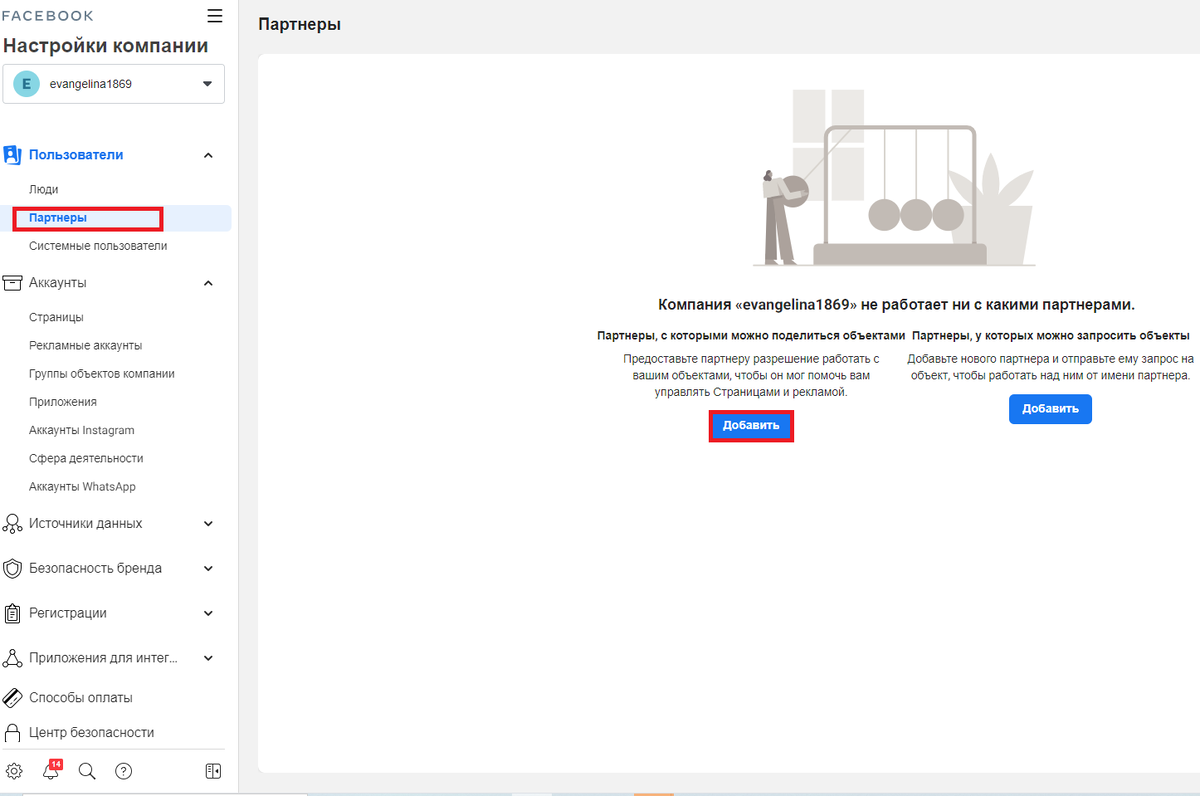Open Аккаунты WhatsApp in the sidebar
Viewport: 1200px width, 796px height.
82,486
